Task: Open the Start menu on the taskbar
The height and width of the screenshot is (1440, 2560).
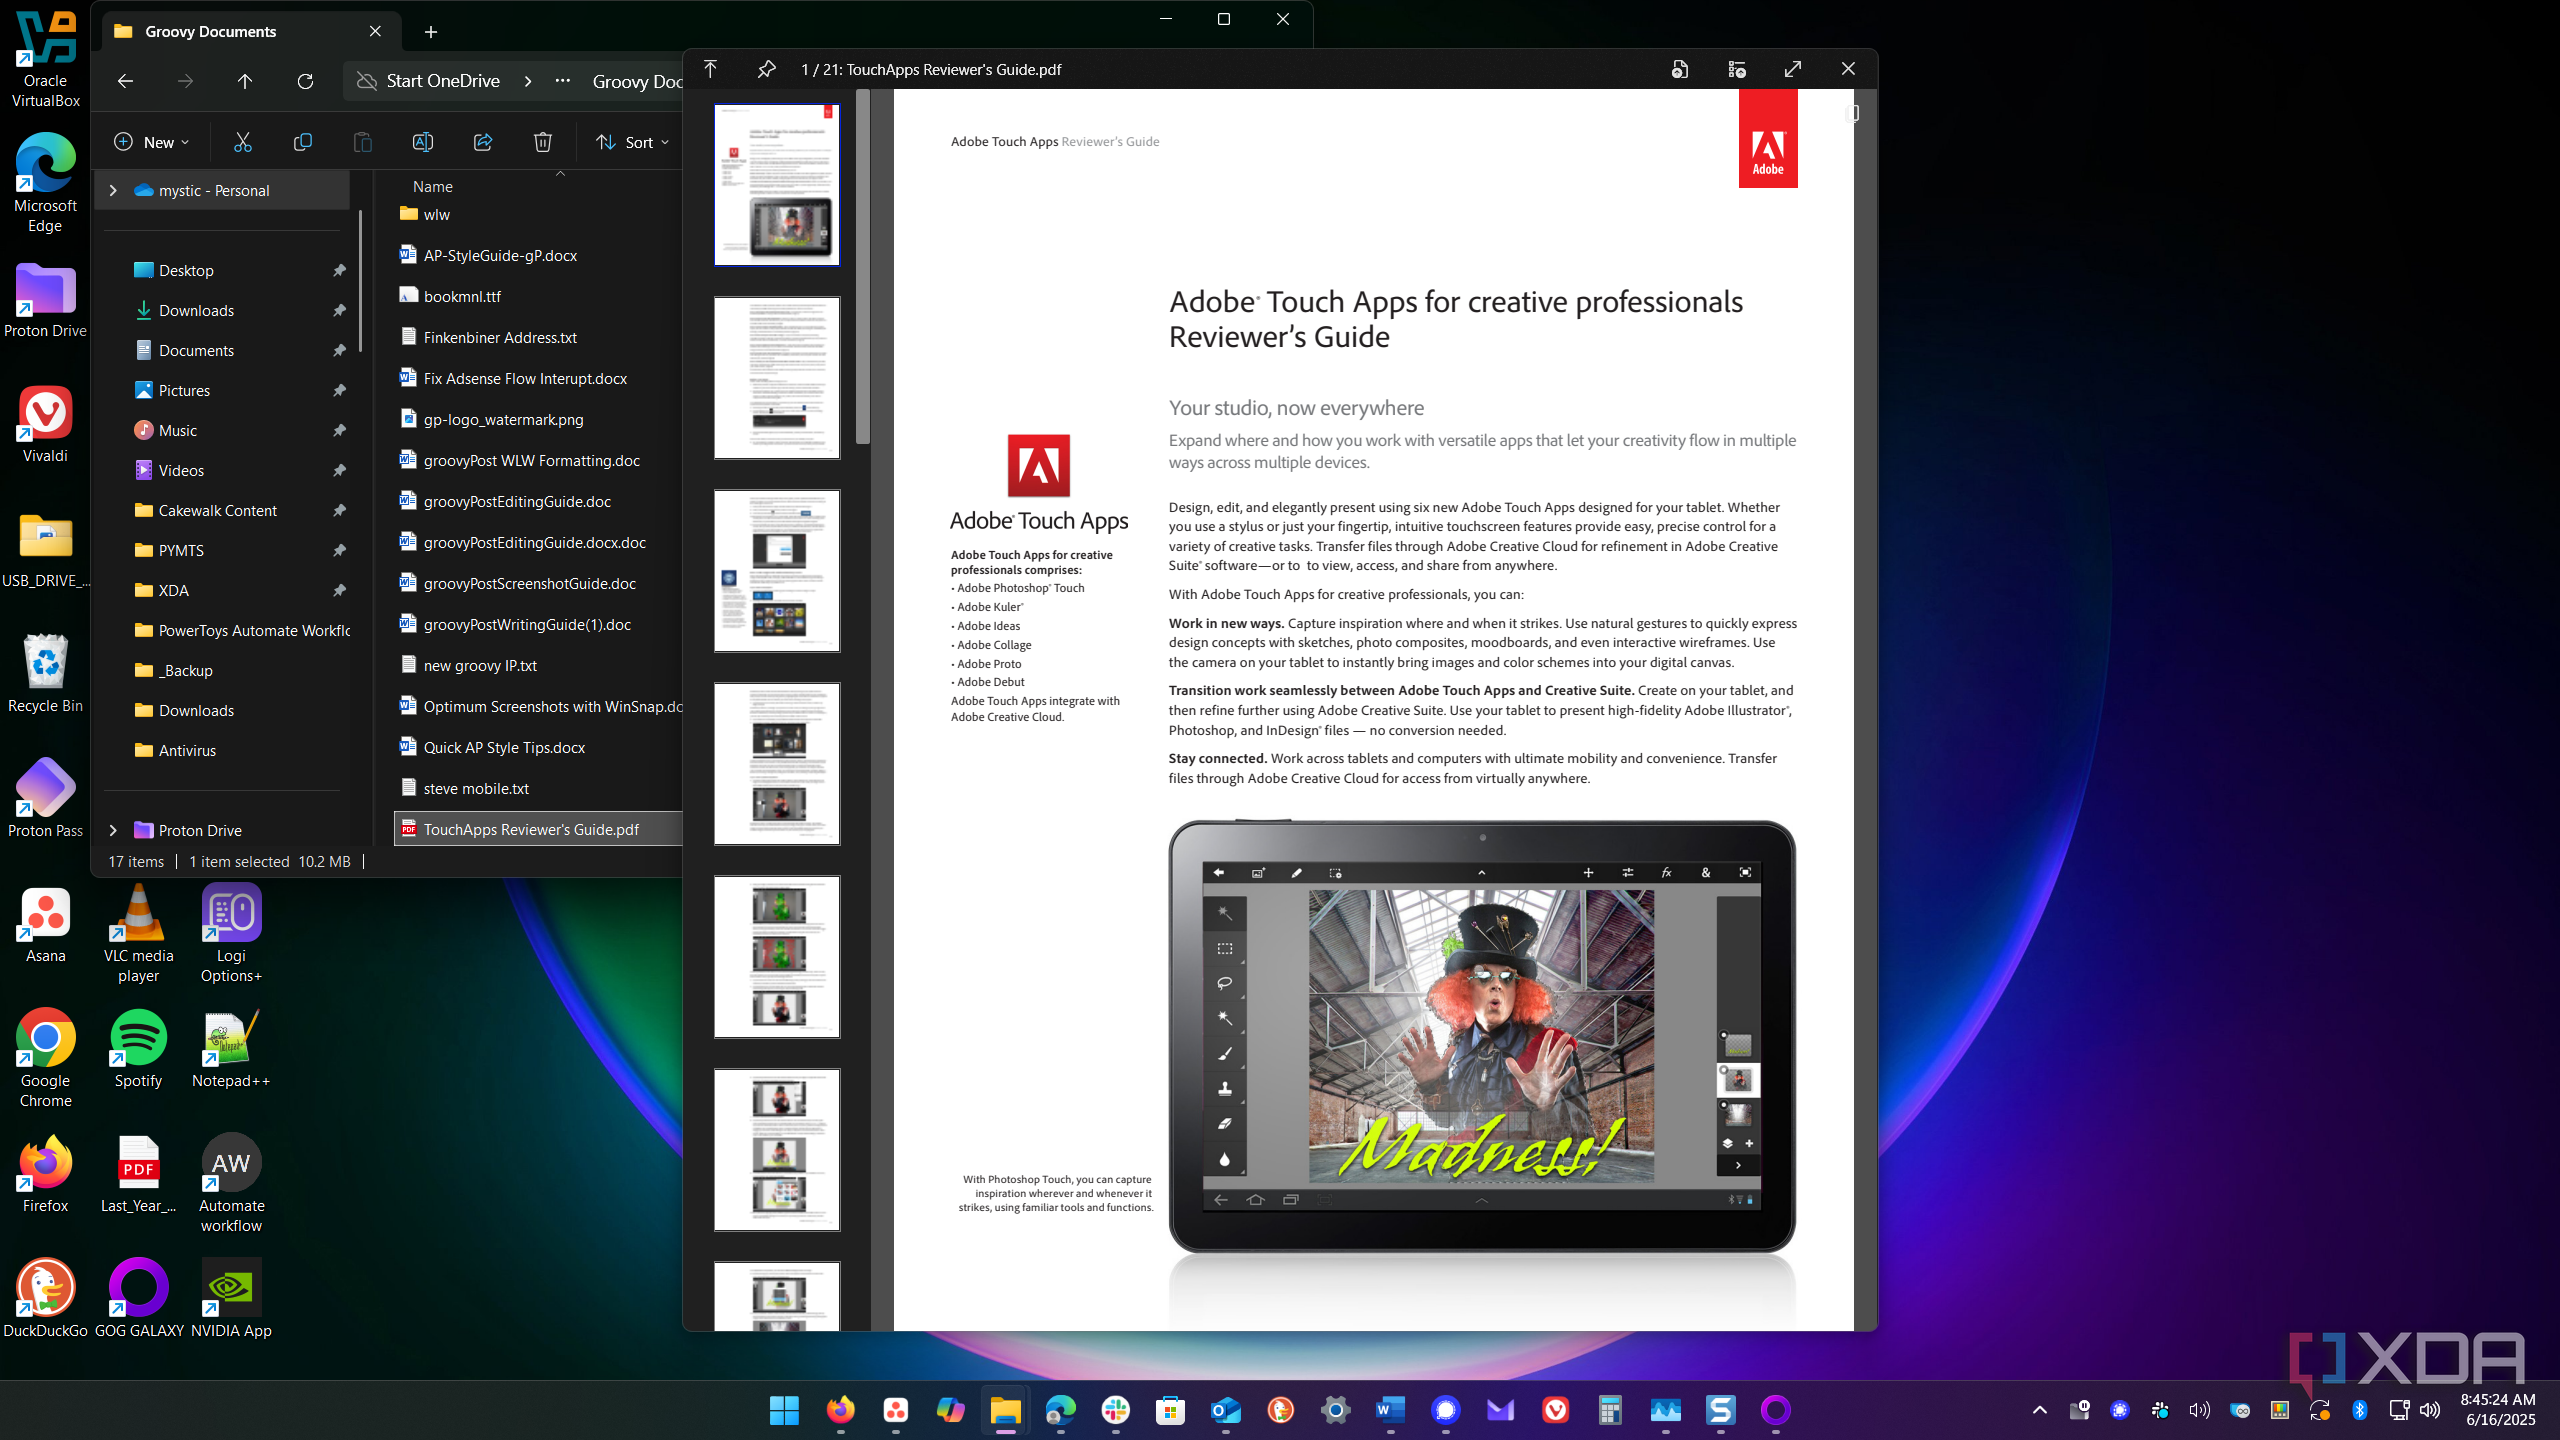Action: pos(784,1410)
